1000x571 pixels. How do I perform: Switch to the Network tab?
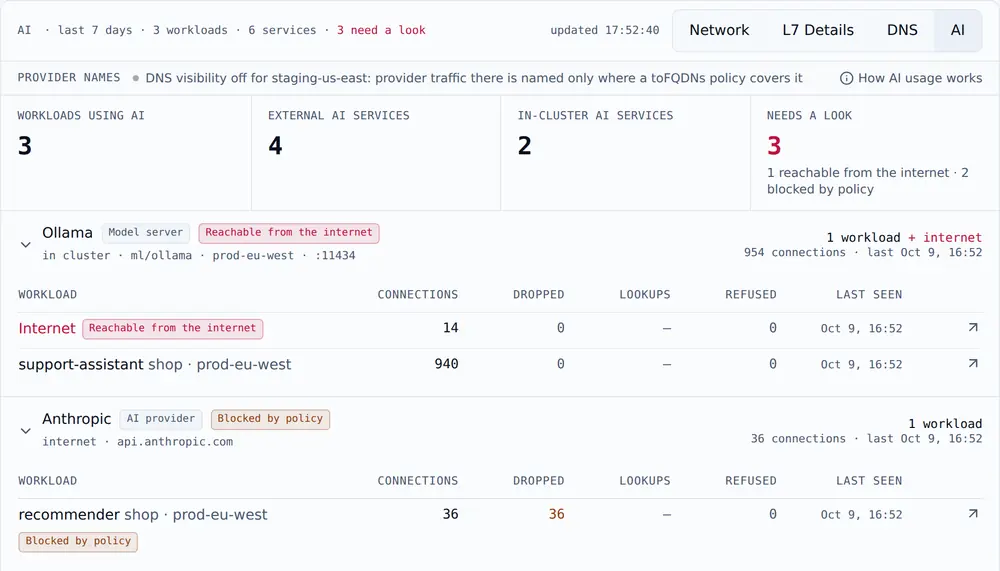coord(719,30)
